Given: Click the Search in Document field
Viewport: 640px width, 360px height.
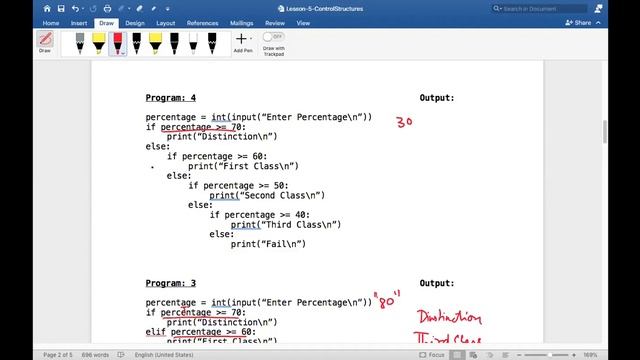Looking at the screenshot, I should (x=540, y=9).
